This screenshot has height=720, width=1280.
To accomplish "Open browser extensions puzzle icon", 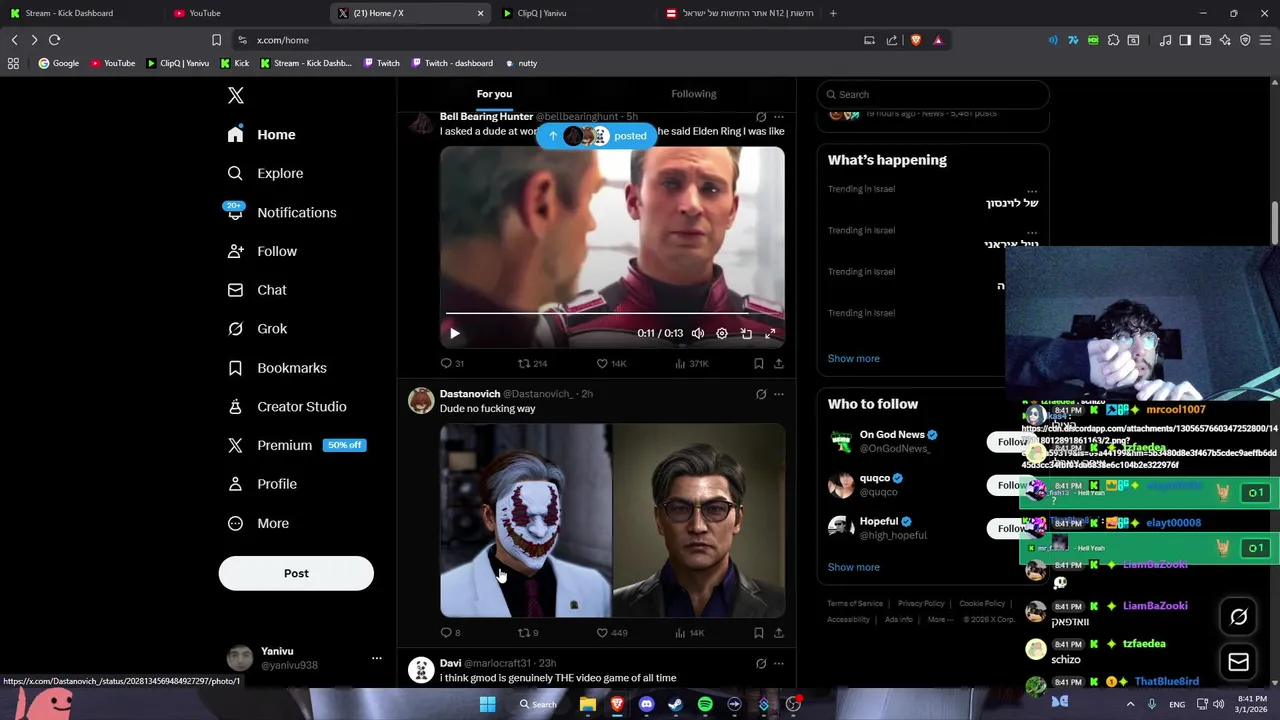I will pyautogui.click(x=1113, y=40).
